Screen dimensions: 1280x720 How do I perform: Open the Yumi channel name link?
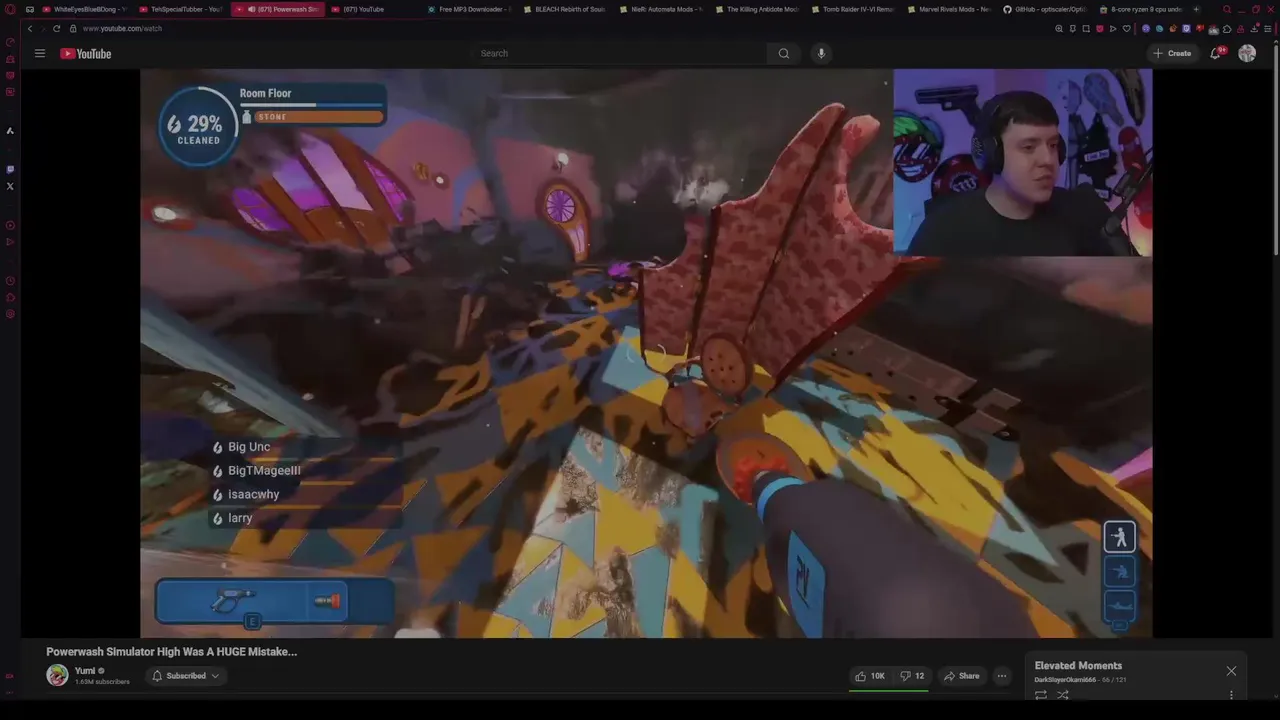point(85,671)
